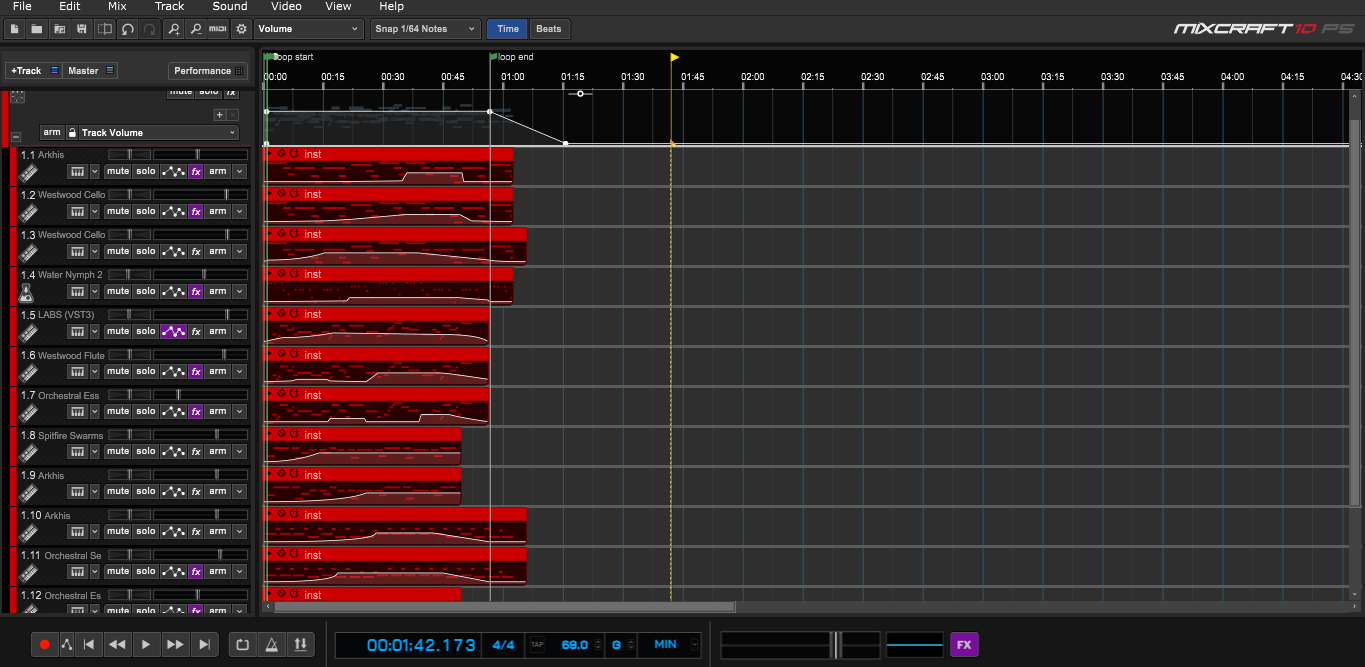
Task: Arm track 1.8 Spitfire Swarms
Action: point(218,451)
